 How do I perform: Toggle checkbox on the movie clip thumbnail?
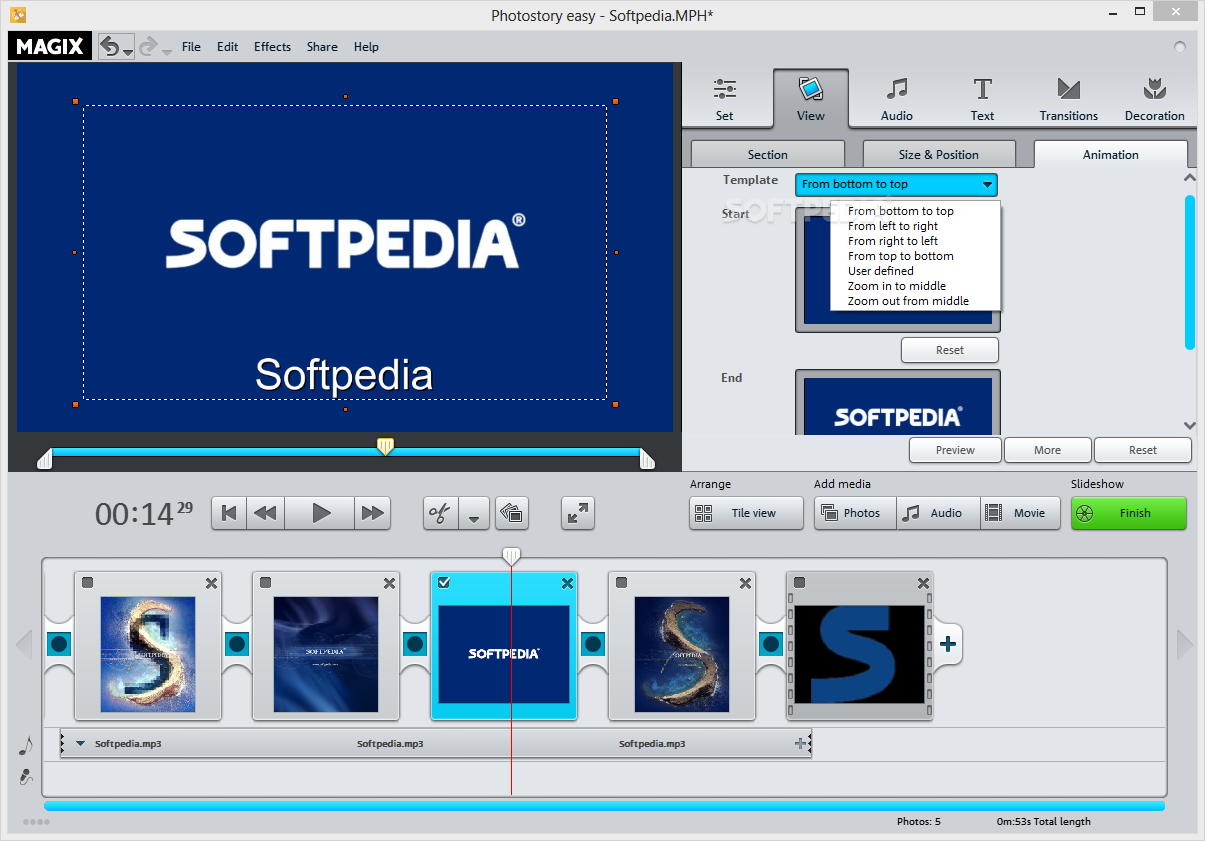800,583
